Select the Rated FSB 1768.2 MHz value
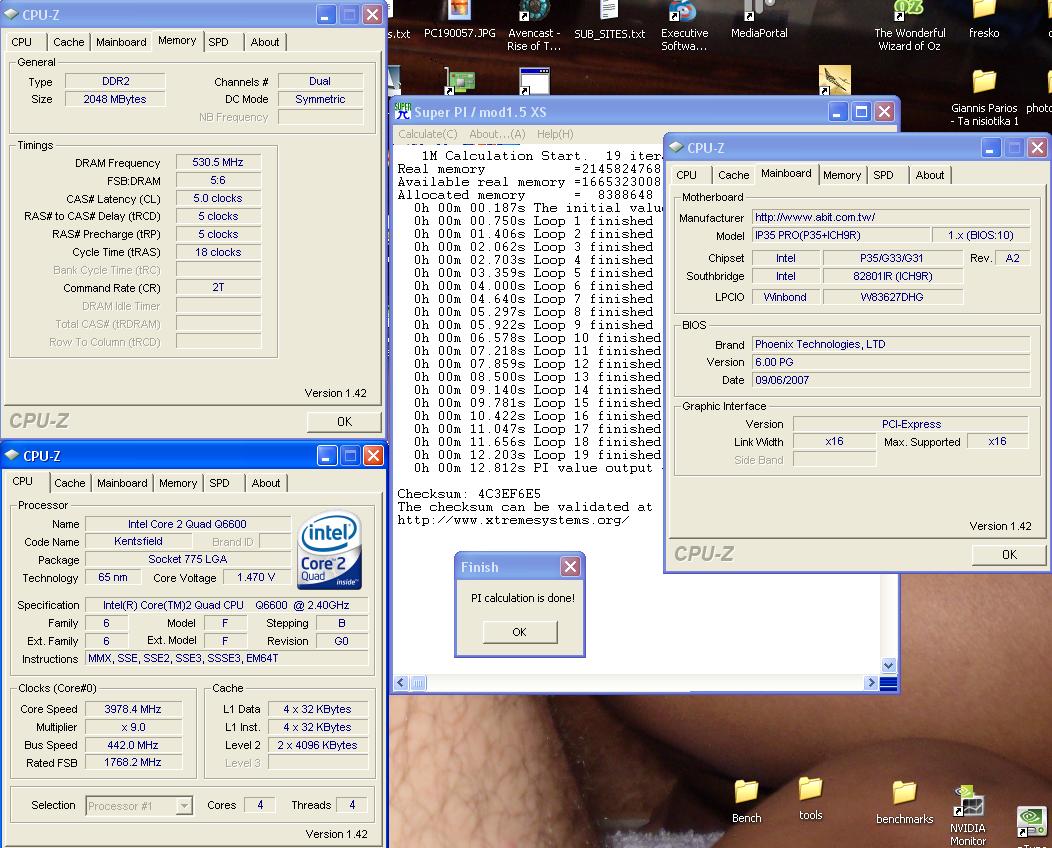Screen dimensions: 1052x848 [133, 762]
